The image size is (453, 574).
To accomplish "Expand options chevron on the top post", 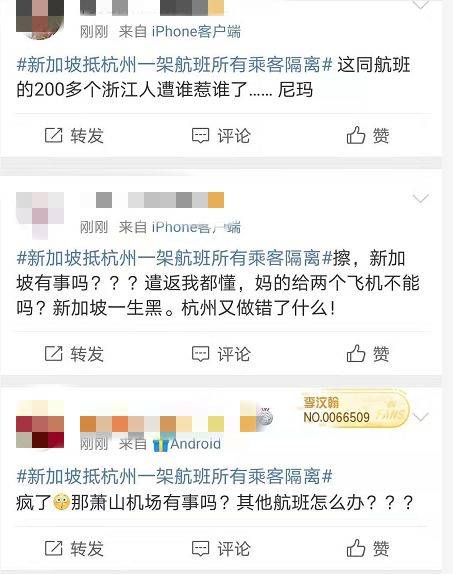I will pyautogui.click(x=420, y=4).
